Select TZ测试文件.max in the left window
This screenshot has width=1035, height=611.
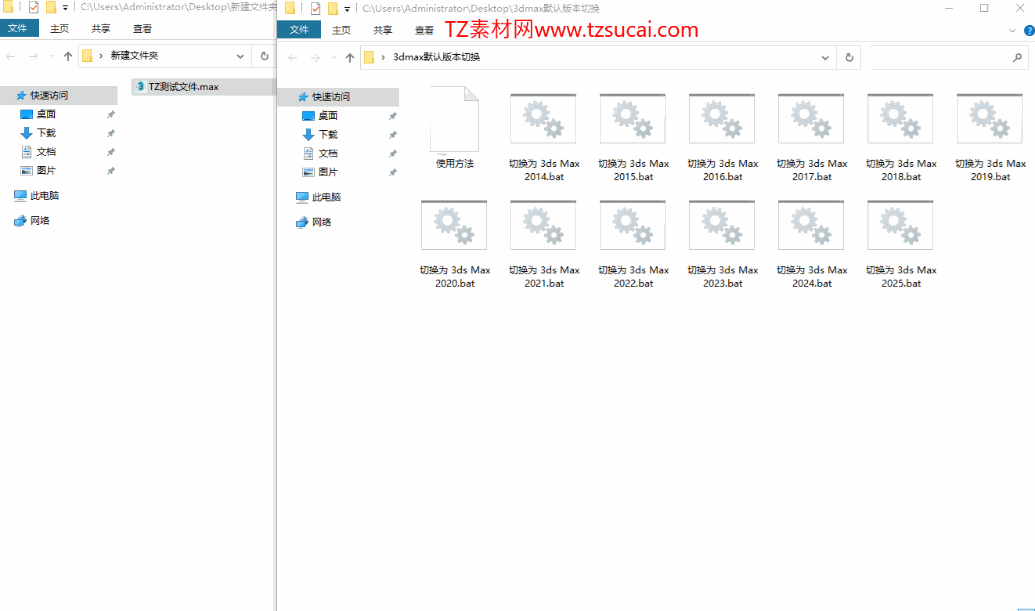202,86
